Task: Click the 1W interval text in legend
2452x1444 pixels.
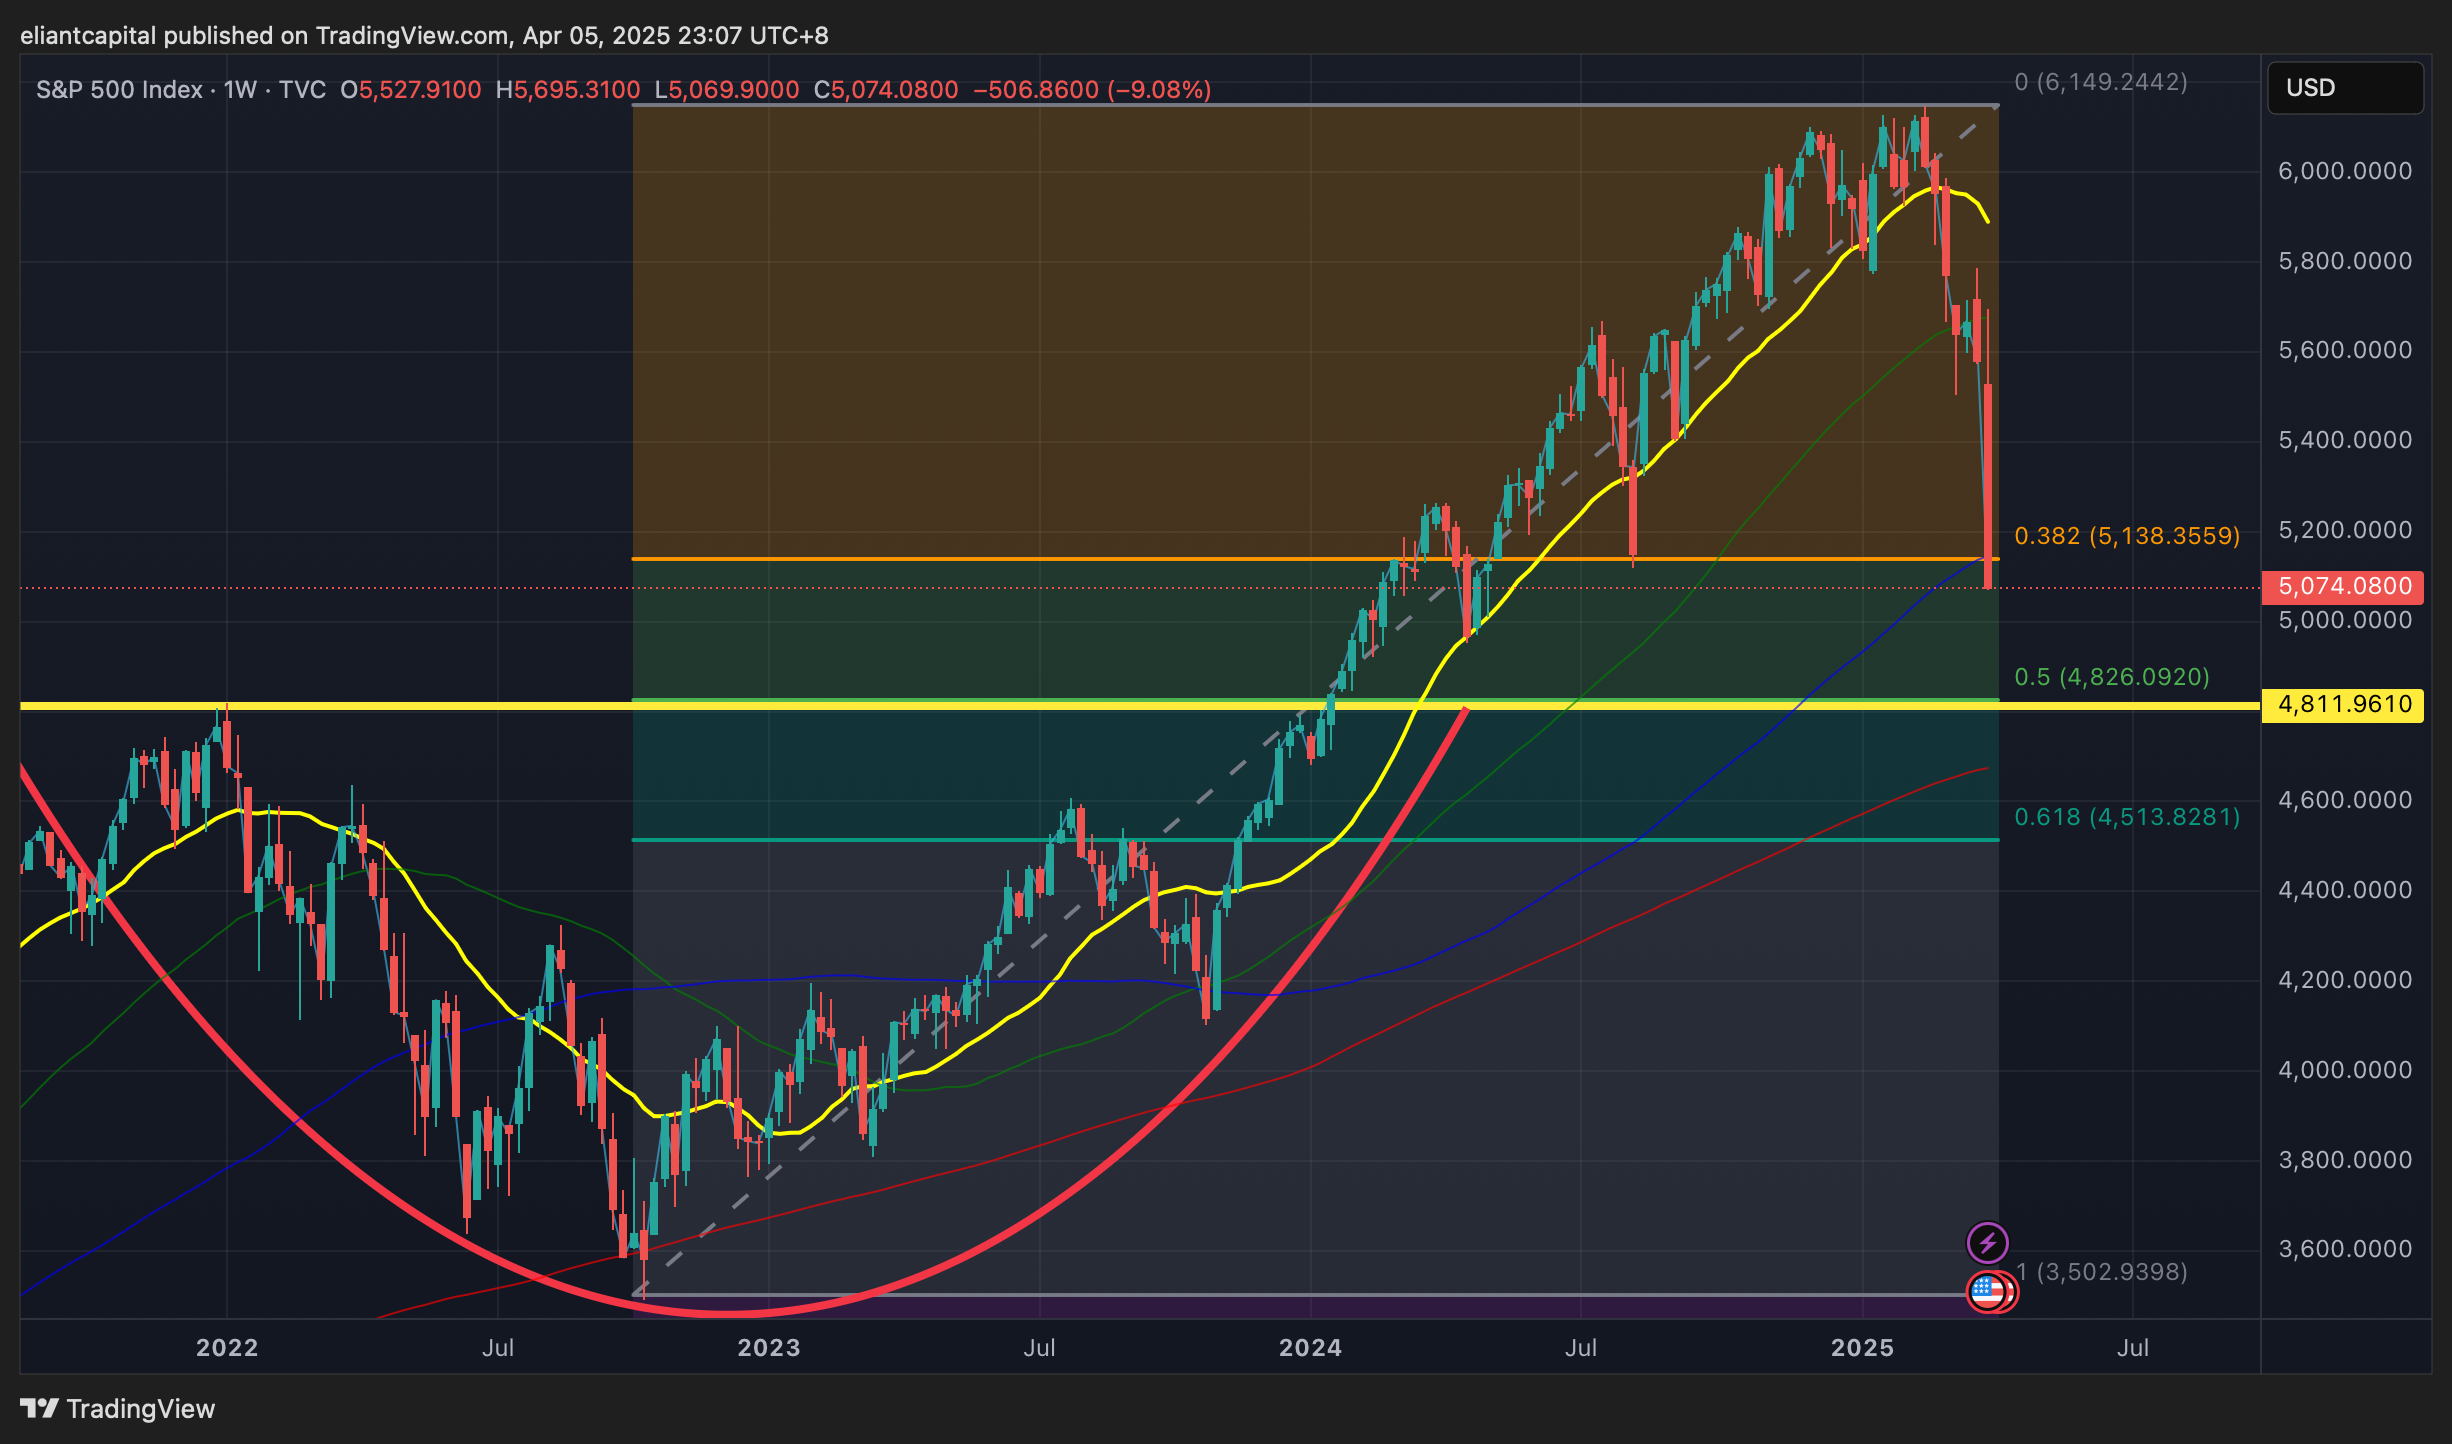Action: click(x=240, y=90)
